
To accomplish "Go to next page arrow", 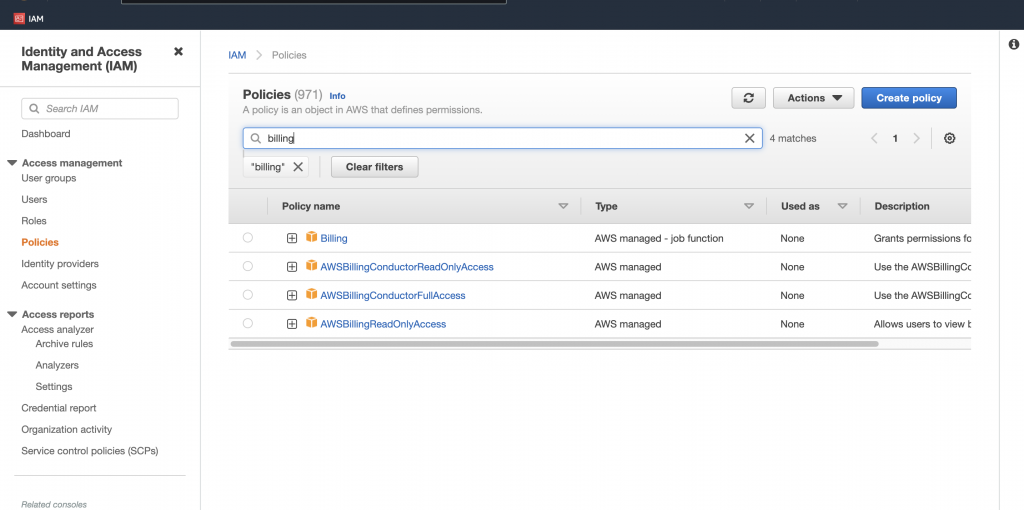I will point(916,138).
